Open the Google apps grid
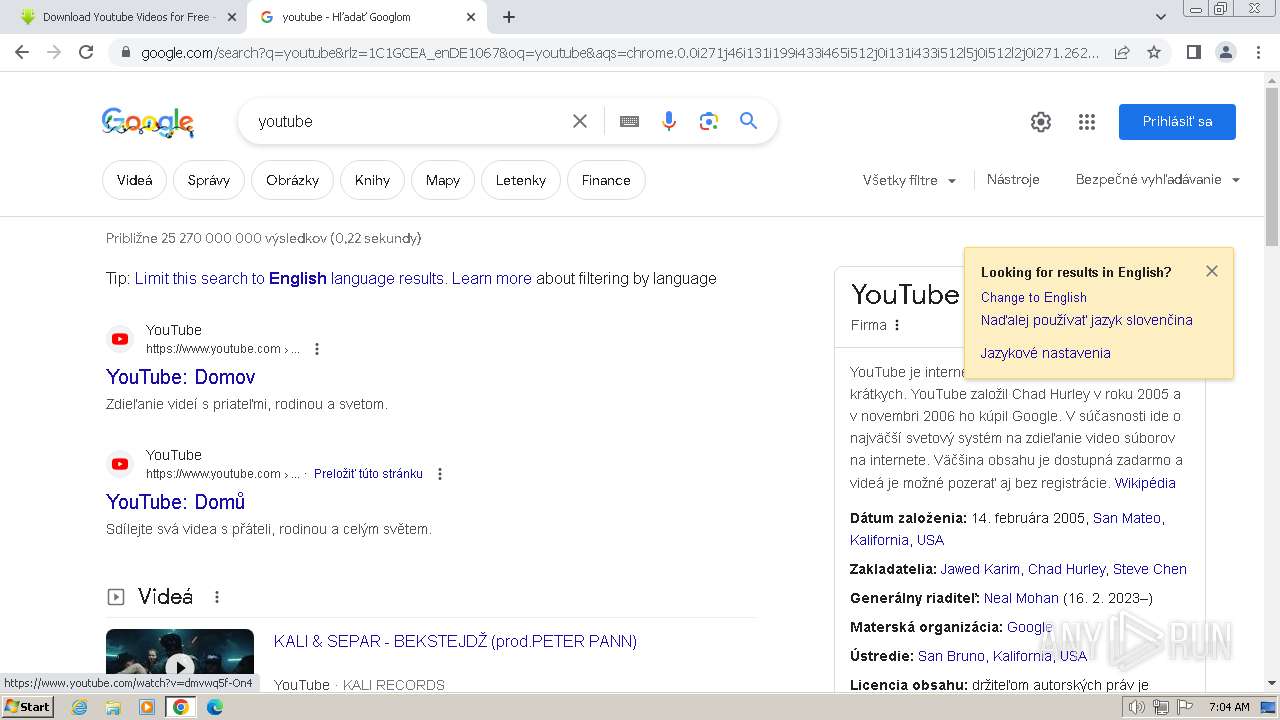The width and height of the screenshot is (1280, 720). [1087, 122]
